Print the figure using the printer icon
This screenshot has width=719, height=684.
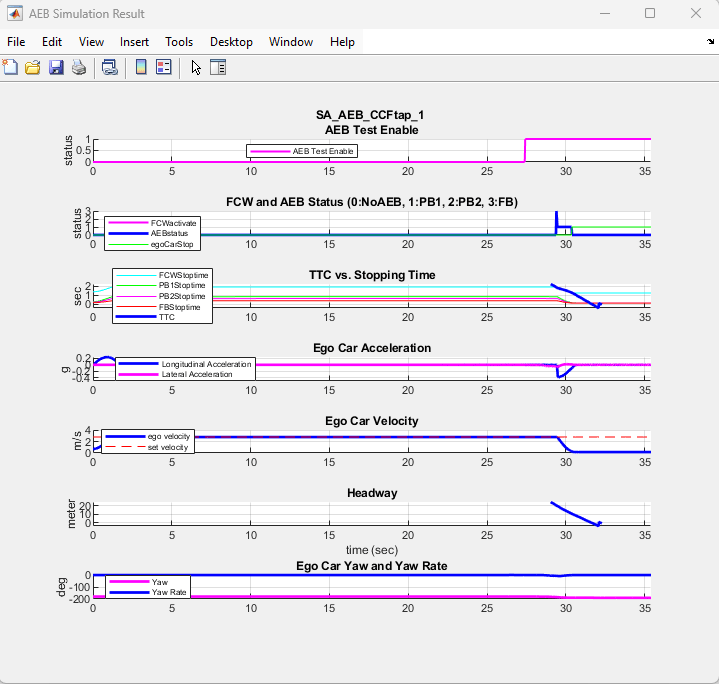click(x=78, y=68)
